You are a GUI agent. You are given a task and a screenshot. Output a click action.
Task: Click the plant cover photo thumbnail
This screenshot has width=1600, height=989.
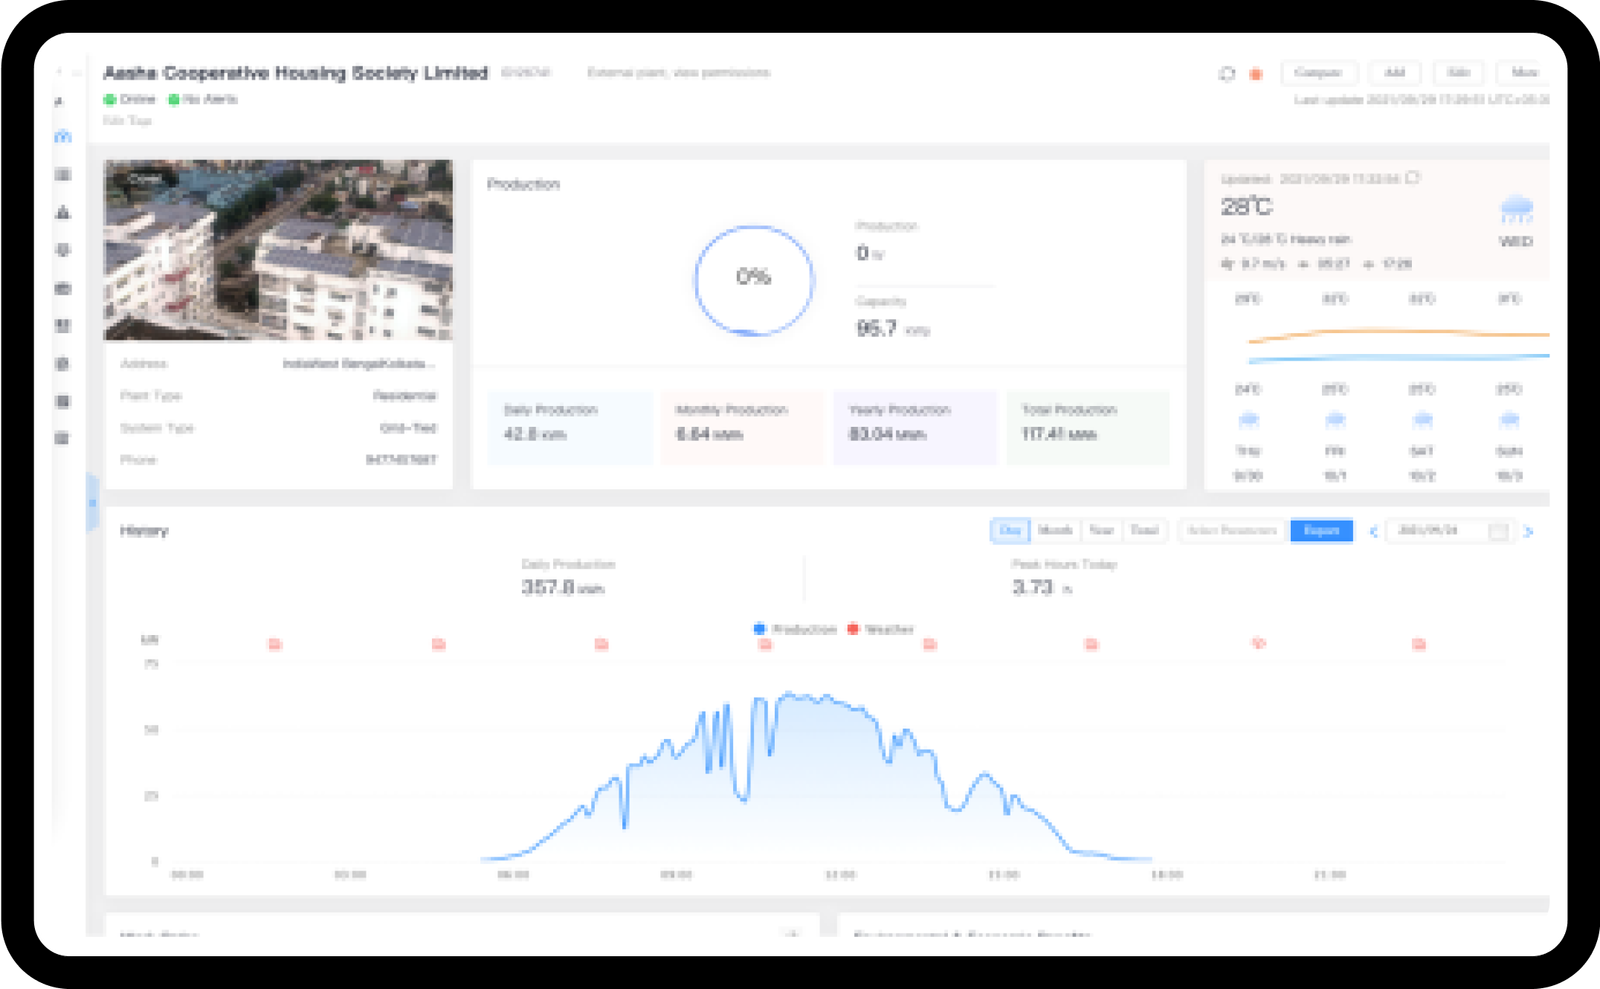click(278, 250)
